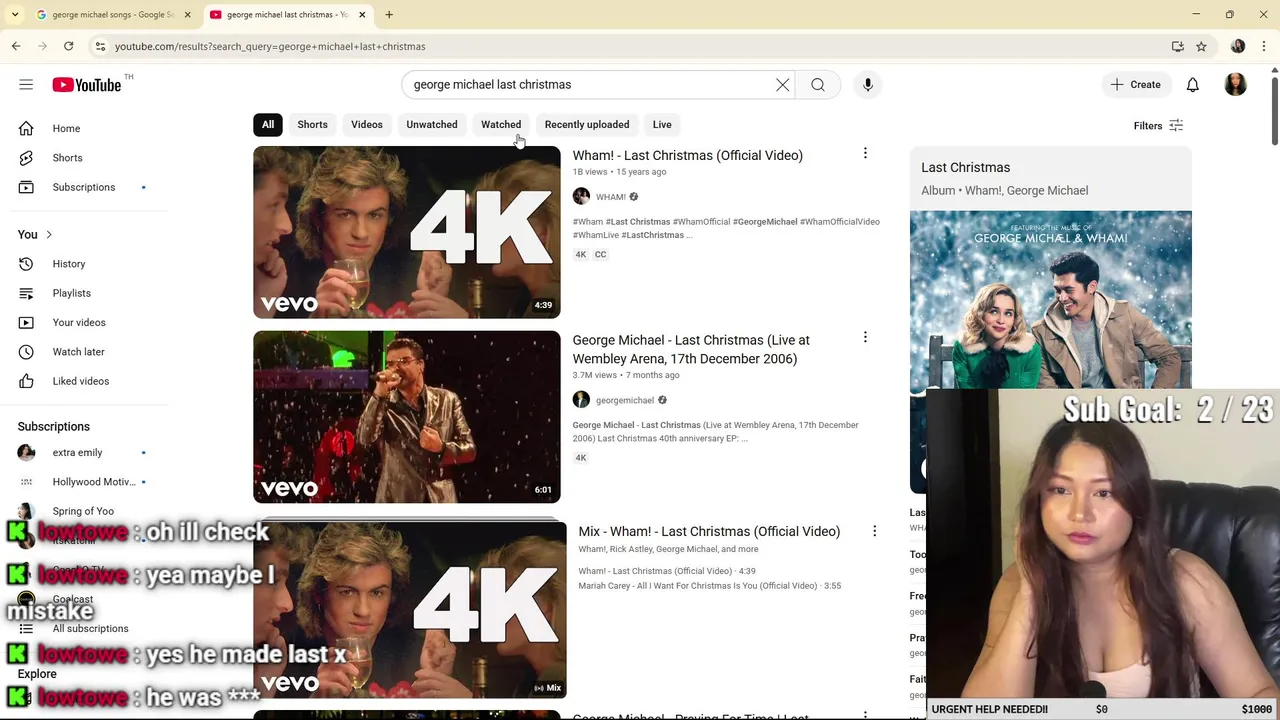
Task: Click the Mix playlist thumbnail
Action: [410, 610]
